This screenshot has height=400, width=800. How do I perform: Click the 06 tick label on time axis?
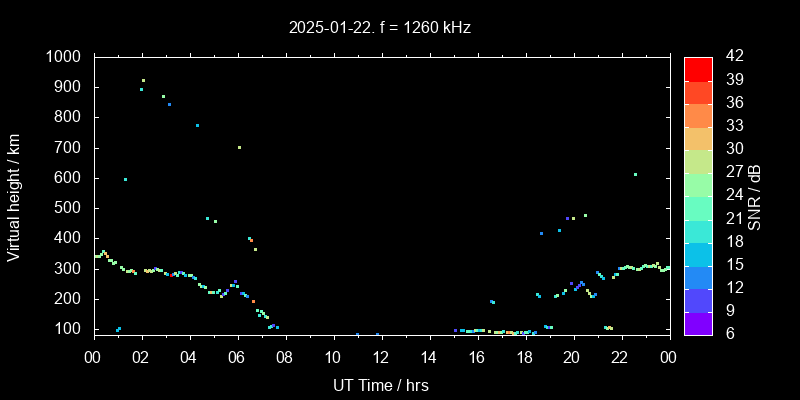point(237,355)
